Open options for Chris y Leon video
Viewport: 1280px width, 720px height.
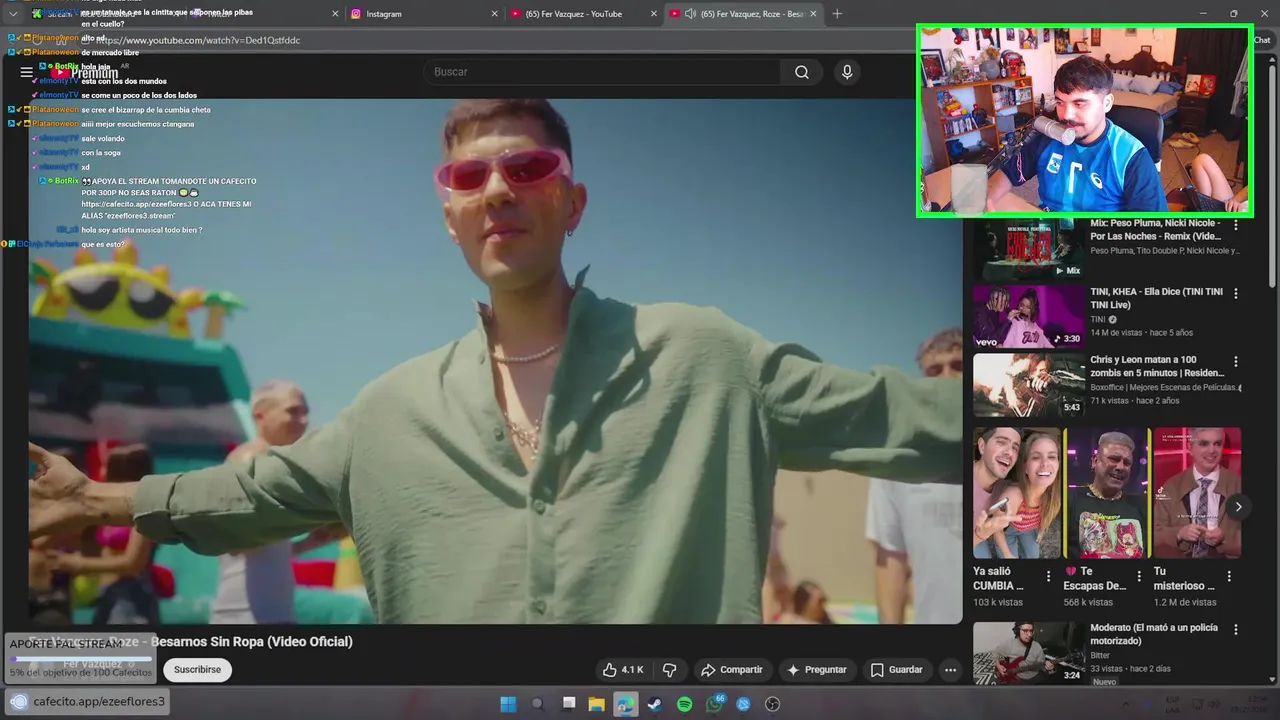[1236, 361]
